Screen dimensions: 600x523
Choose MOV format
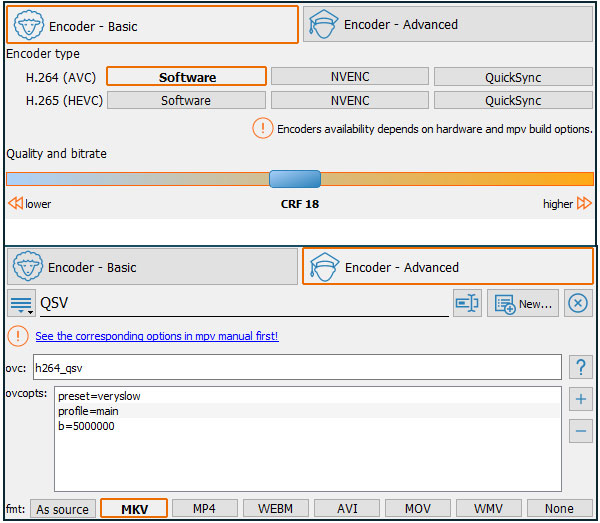pyautogui.click(x=418, y=508)
